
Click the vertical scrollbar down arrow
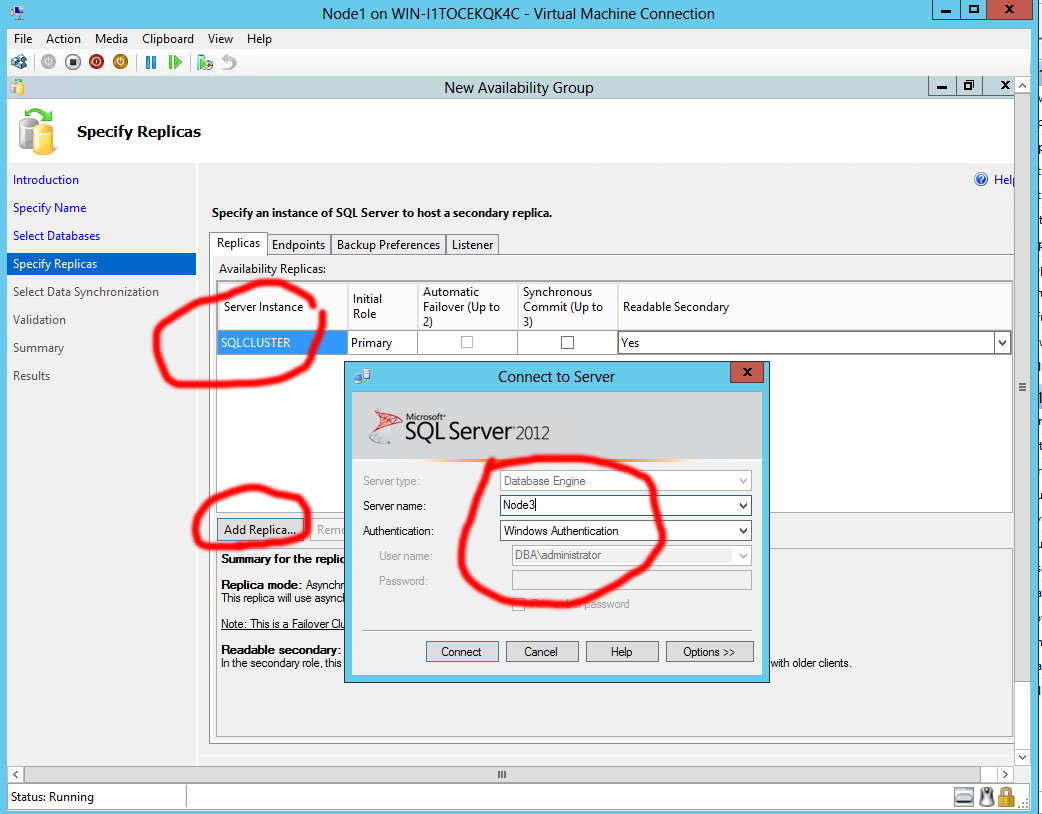point(1022,757)
